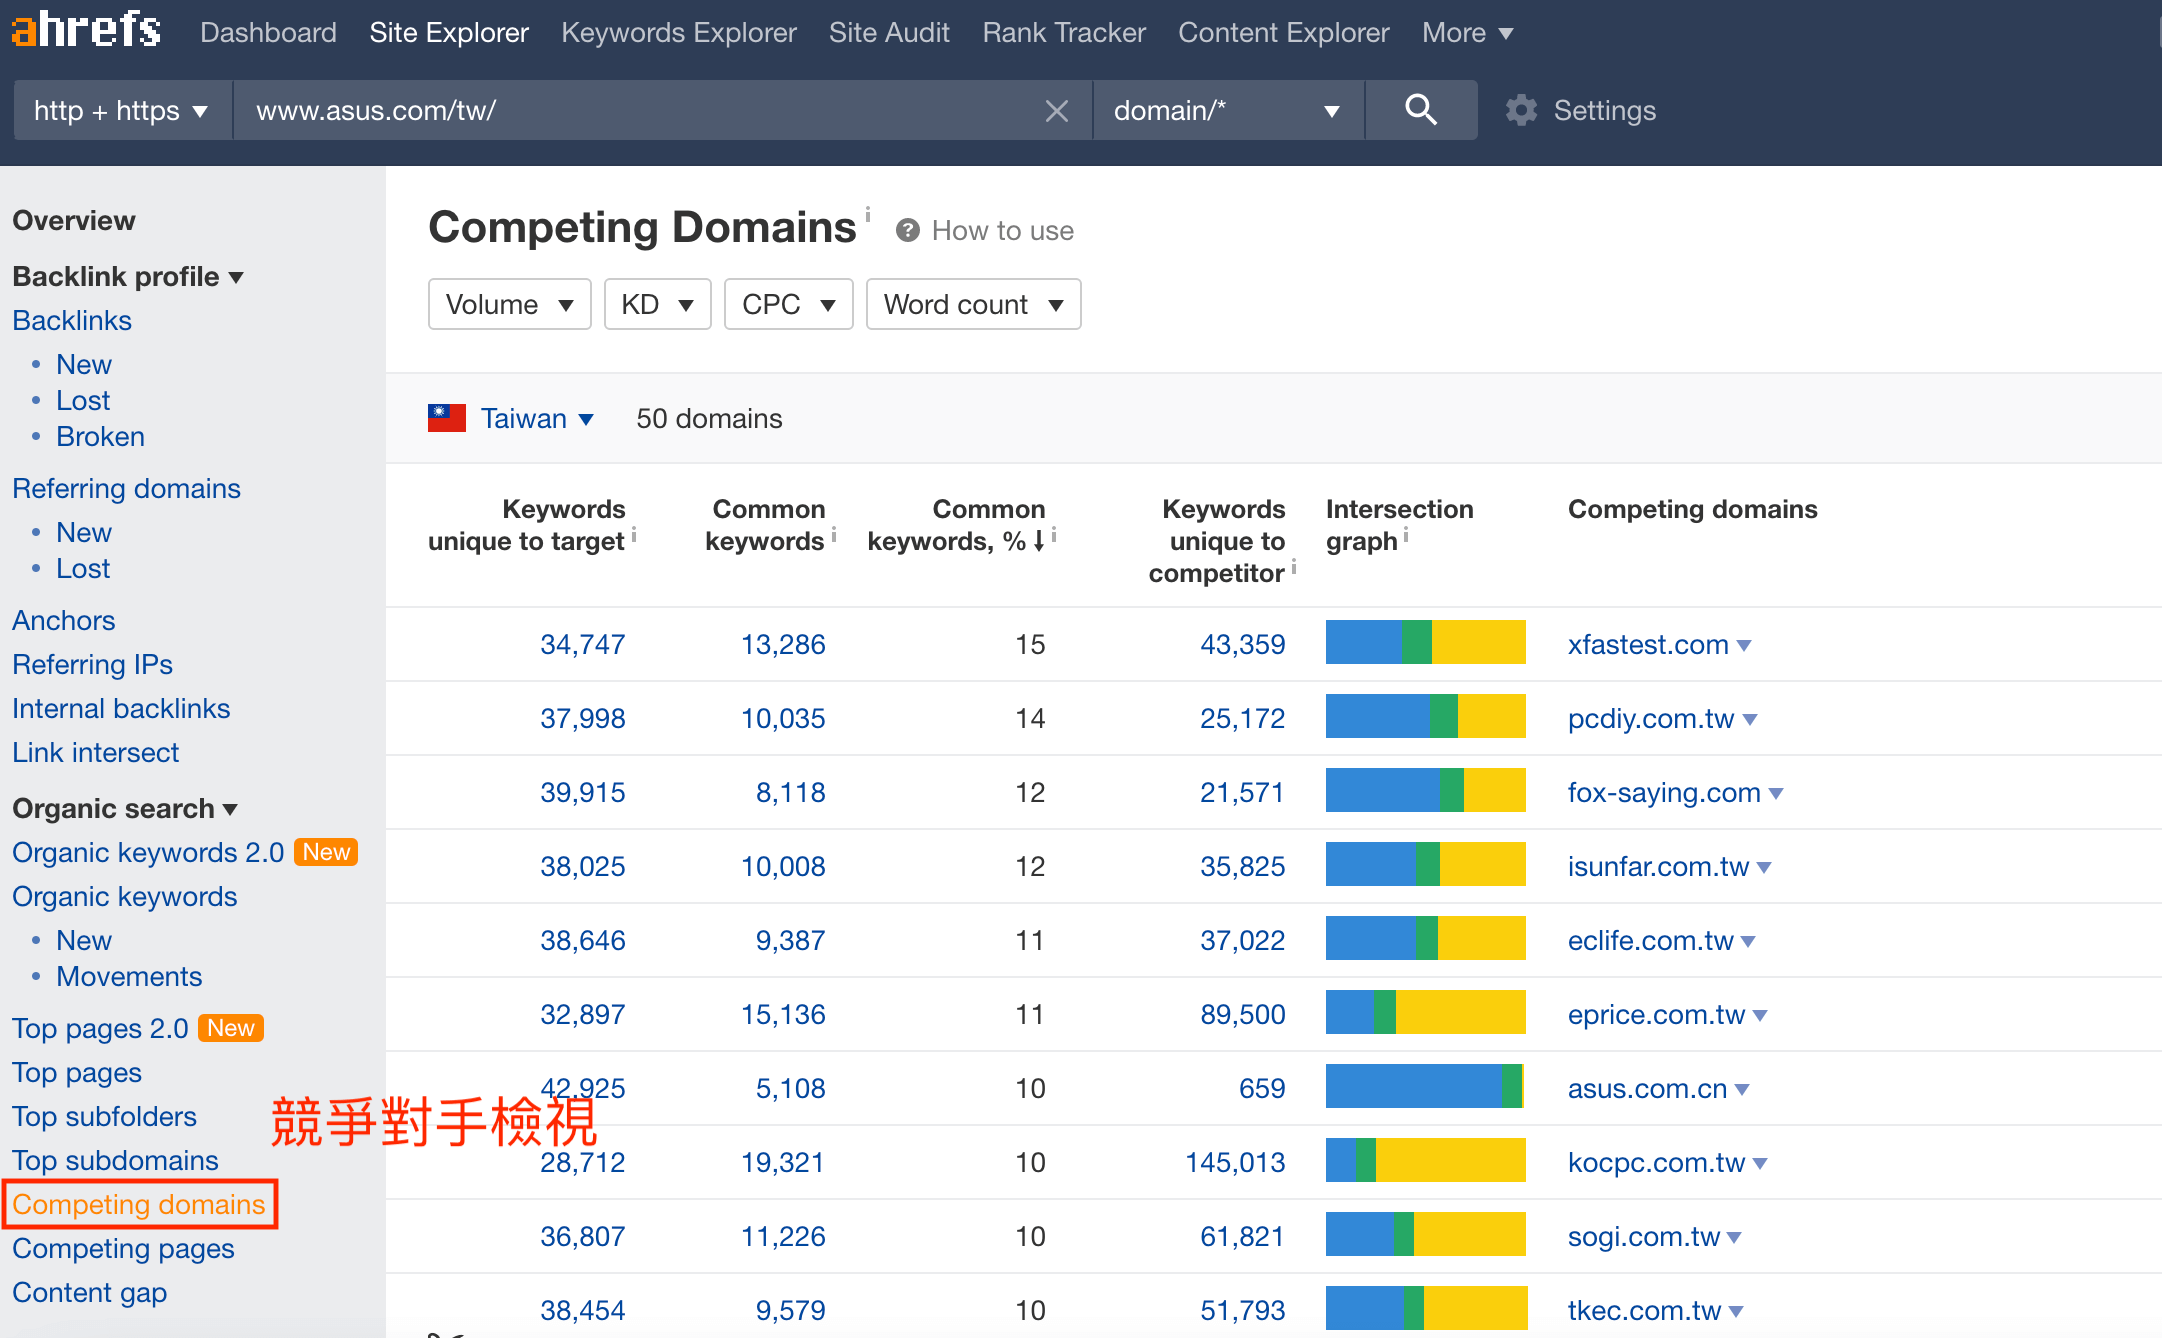Open the protocol http + https dropdown
This screenshot has width=2162, height=1338.
click(x=122, y=110)
